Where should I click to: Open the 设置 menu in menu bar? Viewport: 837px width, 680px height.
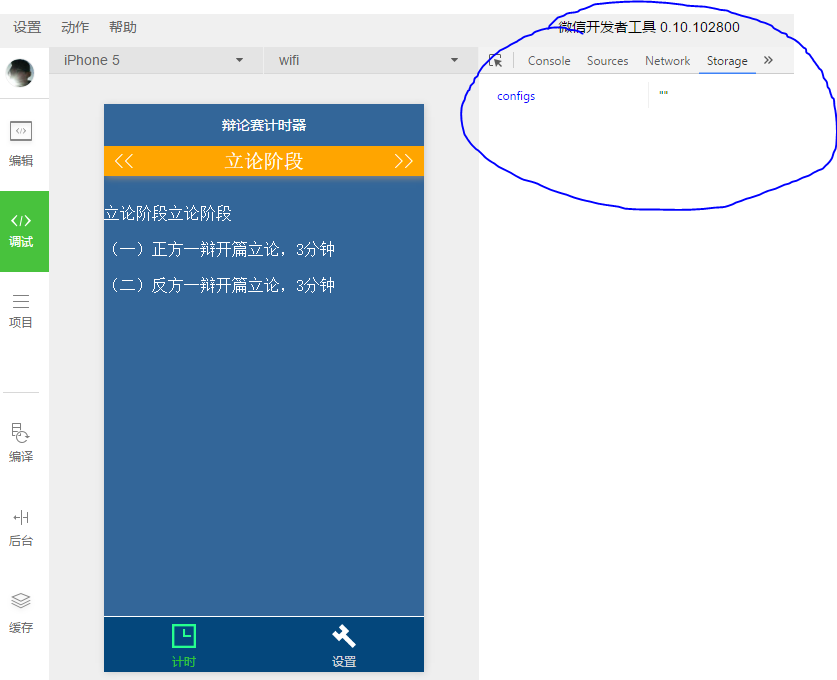tap(27, 27)
